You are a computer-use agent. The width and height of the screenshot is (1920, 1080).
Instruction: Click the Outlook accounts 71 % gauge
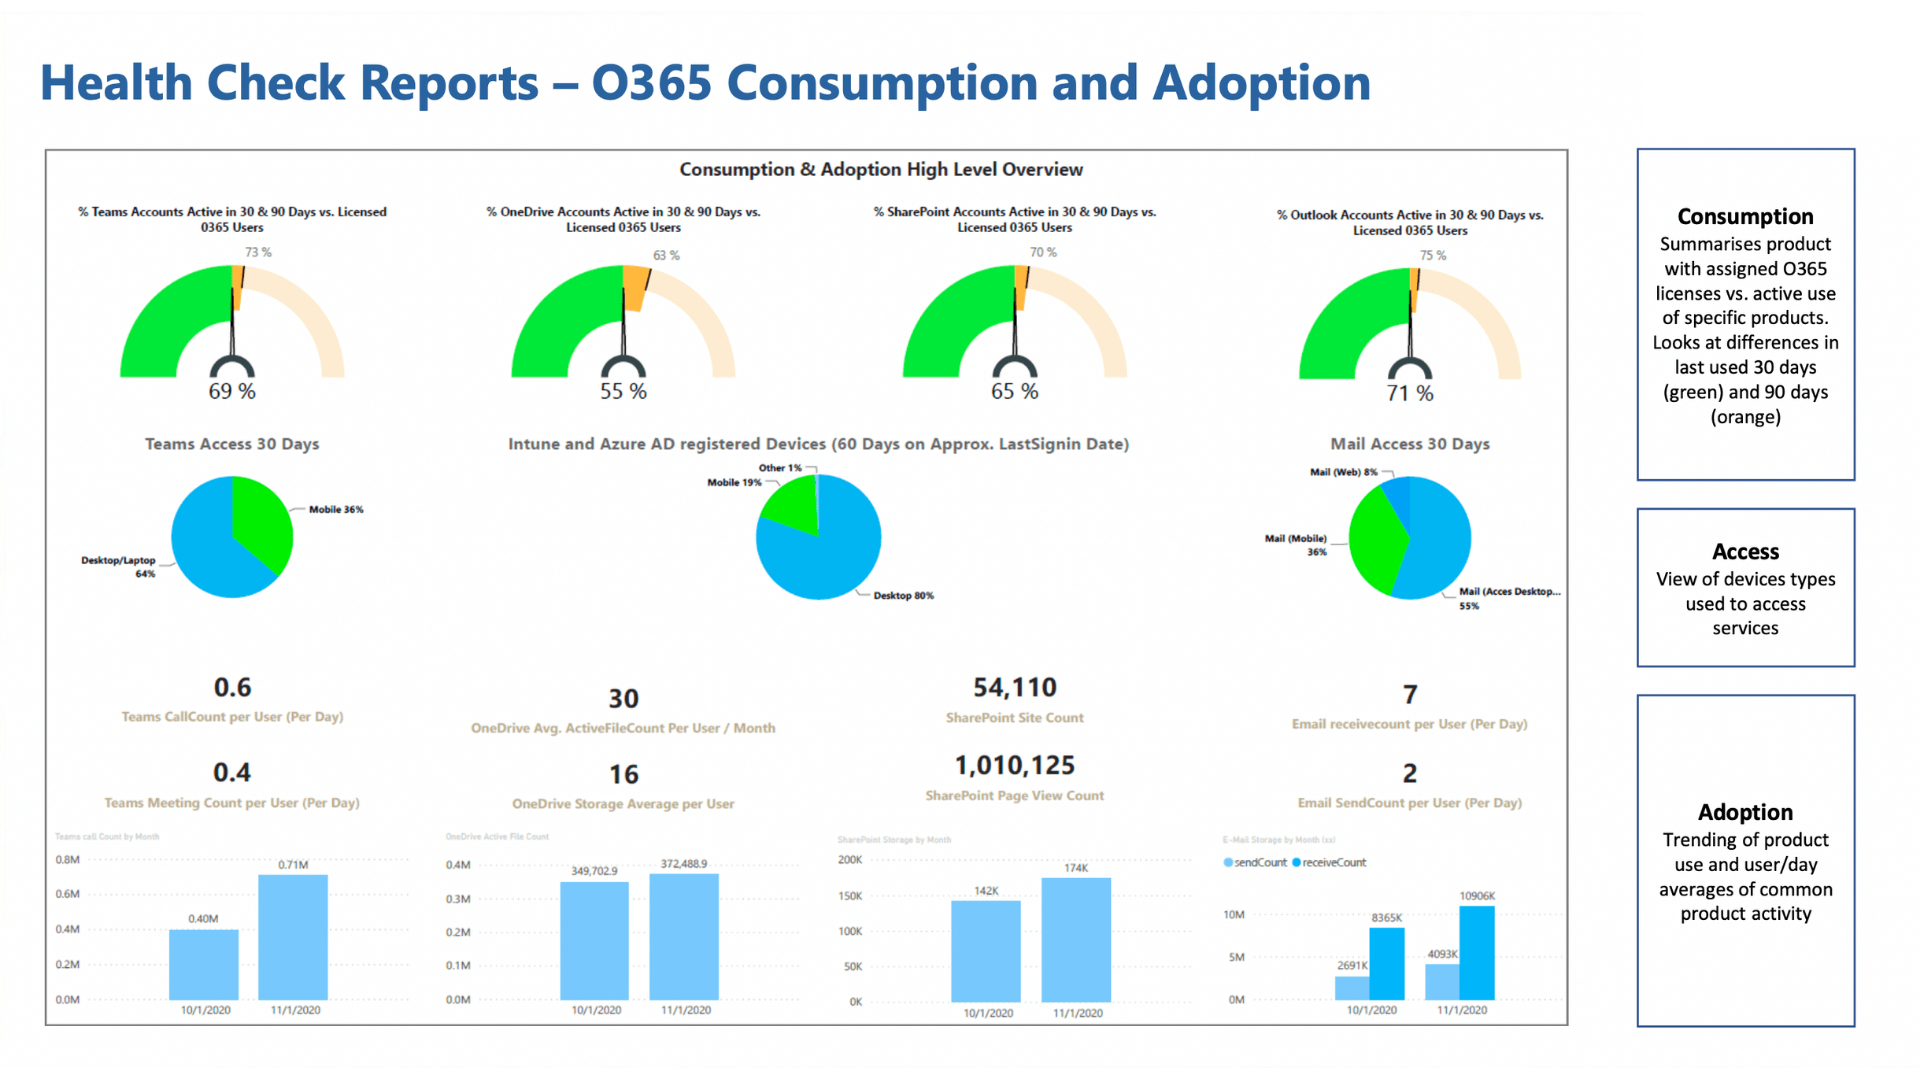point(1410,324)
